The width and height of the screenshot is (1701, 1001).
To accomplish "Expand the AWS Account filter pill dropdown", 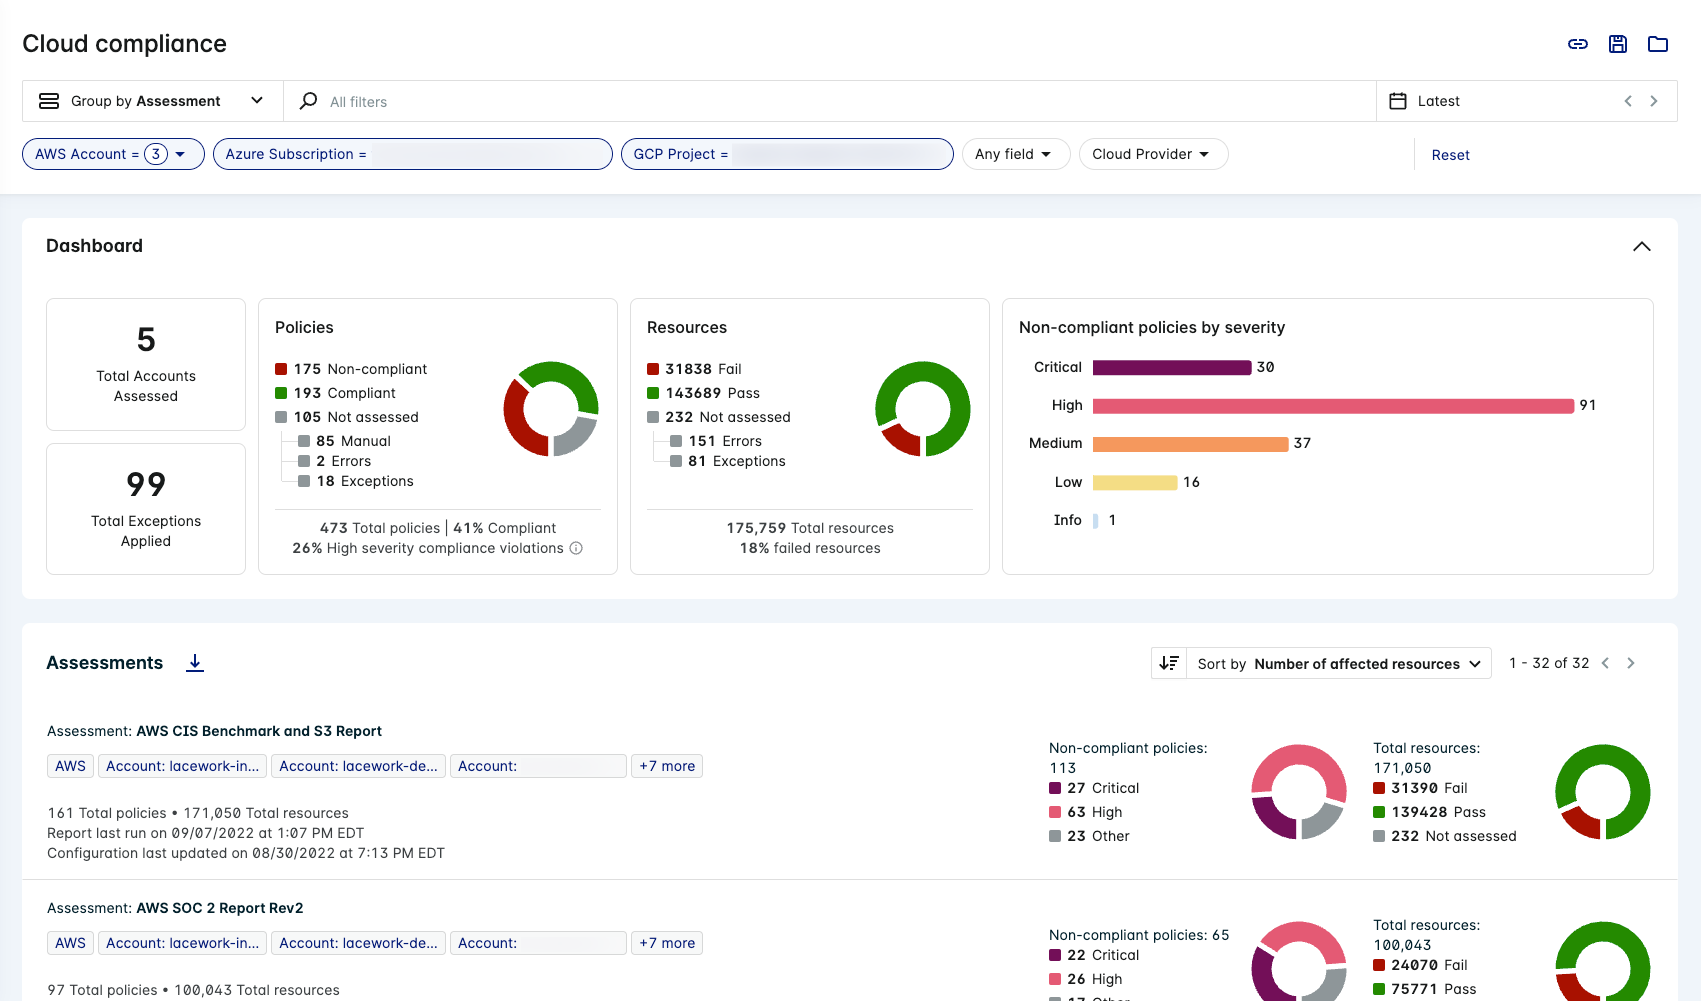I will (180, 154).
